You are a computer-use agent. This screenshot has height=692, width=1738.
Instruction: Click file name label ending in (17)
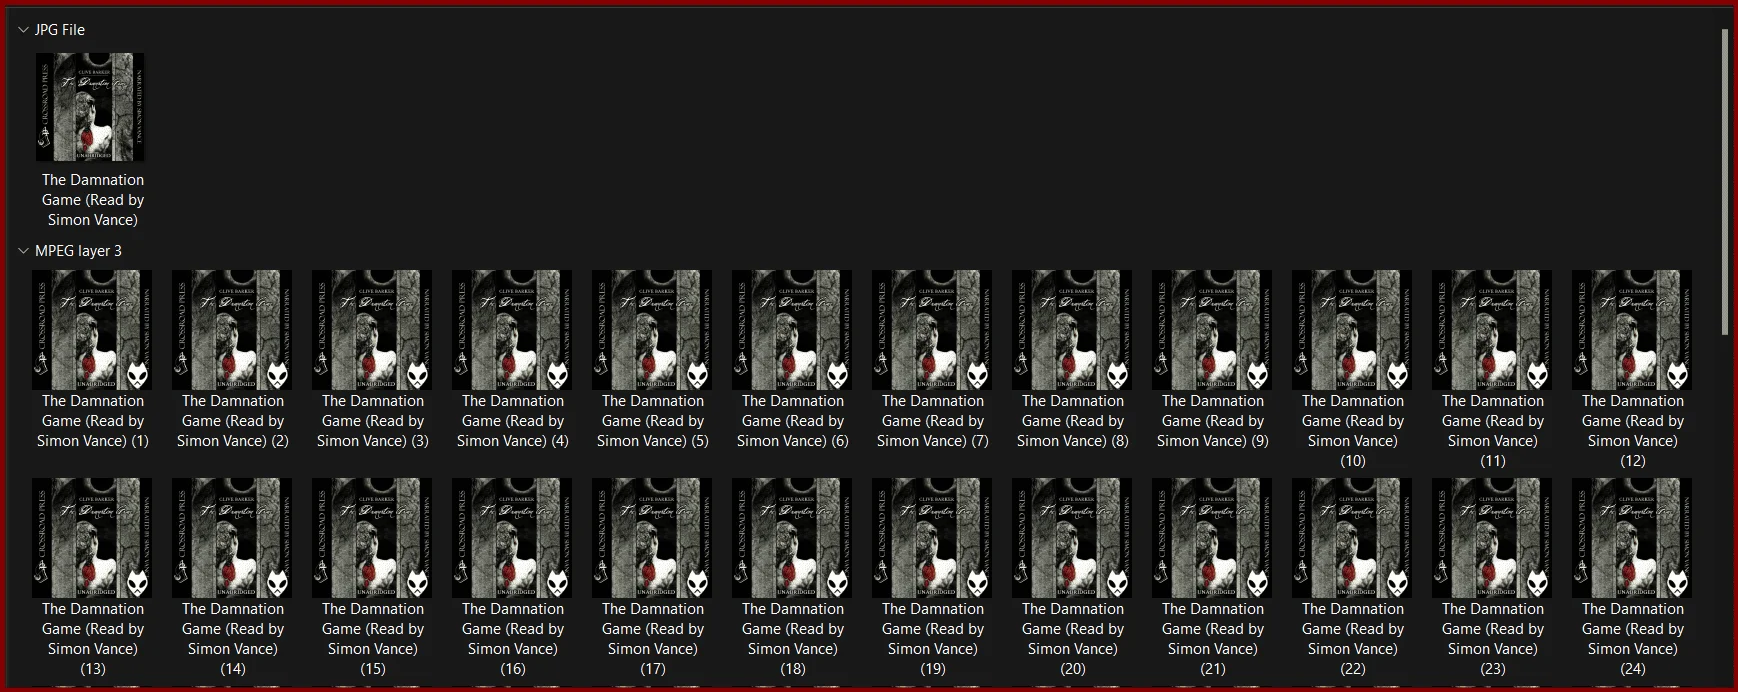tap(653, 639)
